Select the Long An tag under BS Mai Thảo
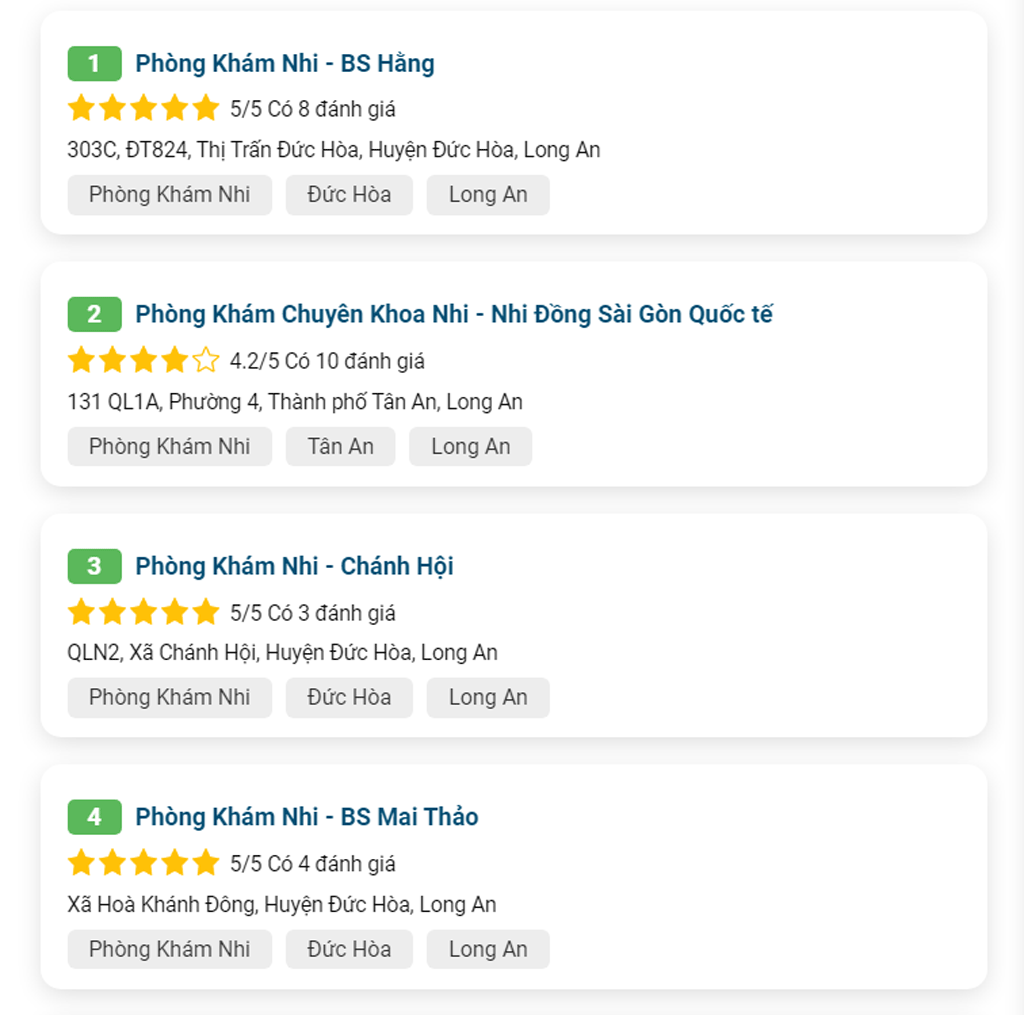Screen dimensions: 1024x1015 (x=488, y=949)
